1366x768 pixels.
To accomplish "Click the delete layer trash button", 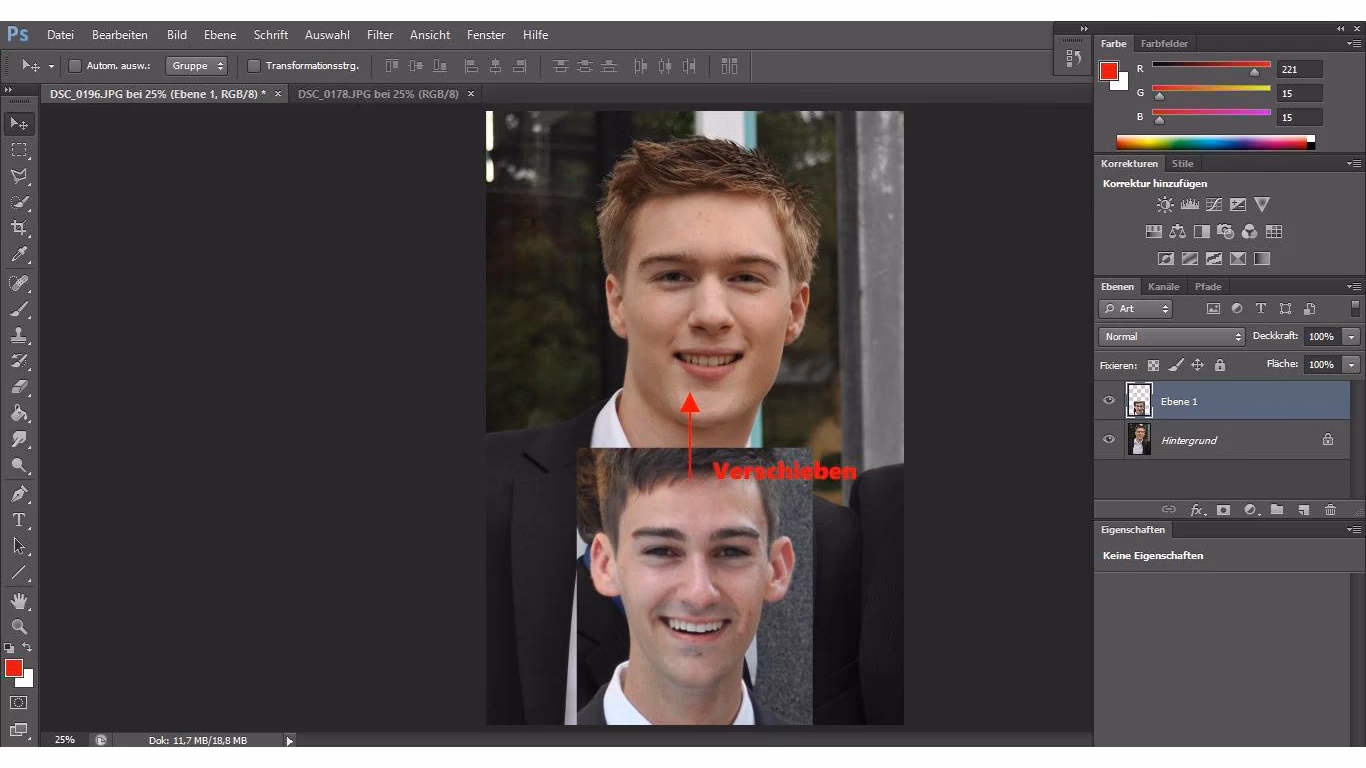I will (1330, 510).
